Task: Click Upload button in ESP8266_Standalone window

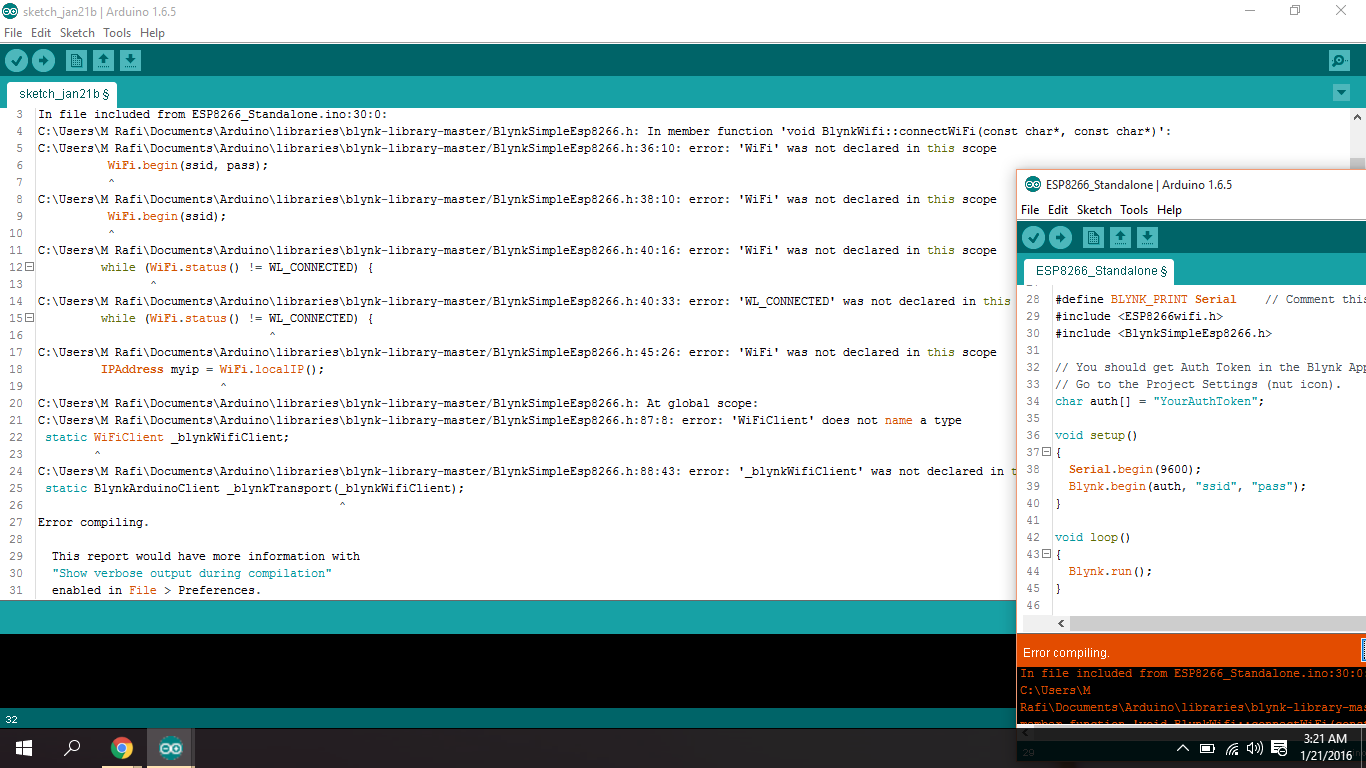Action: (1060, 237)
